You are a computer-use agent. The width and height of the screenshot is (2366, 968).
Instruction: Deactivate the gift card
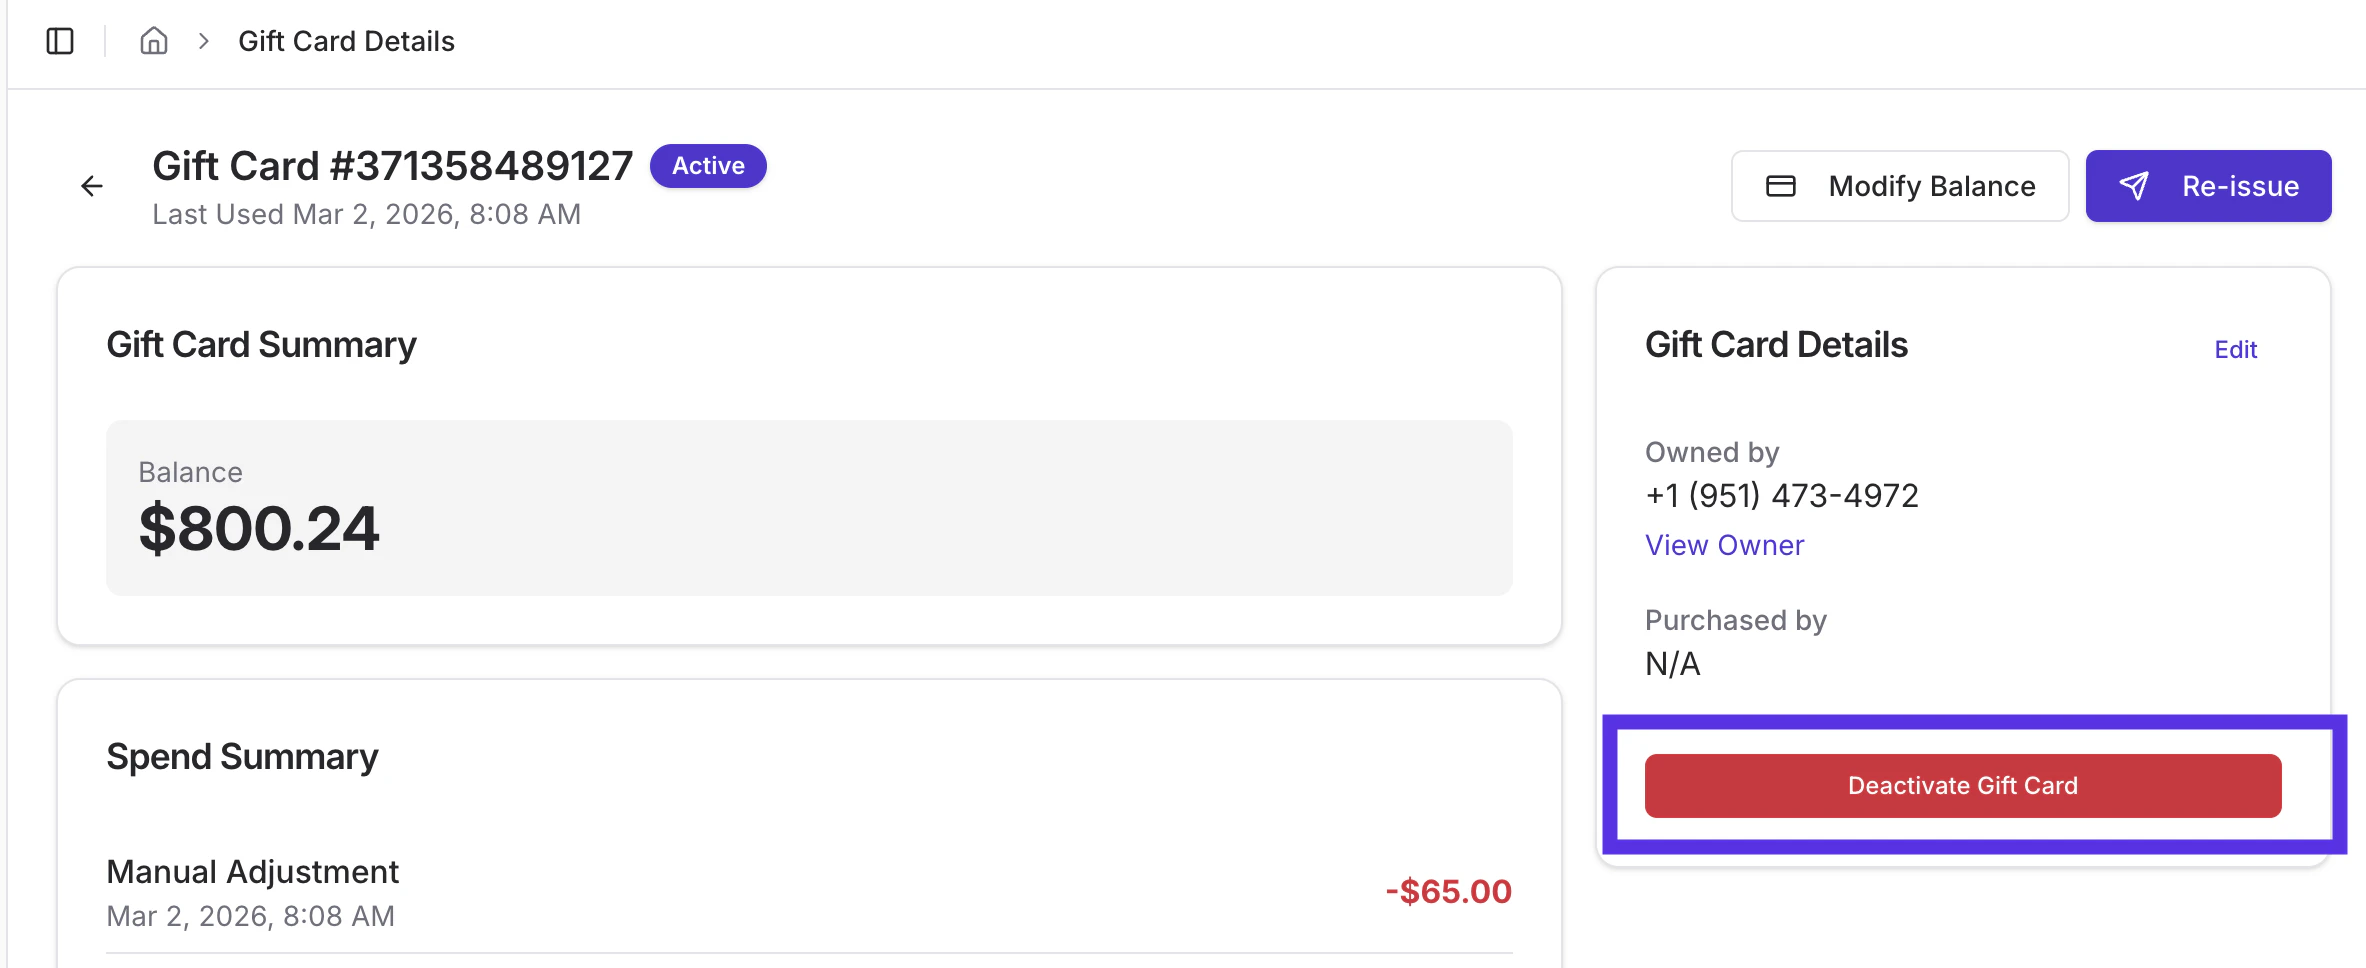click(x=1962, y=786)
